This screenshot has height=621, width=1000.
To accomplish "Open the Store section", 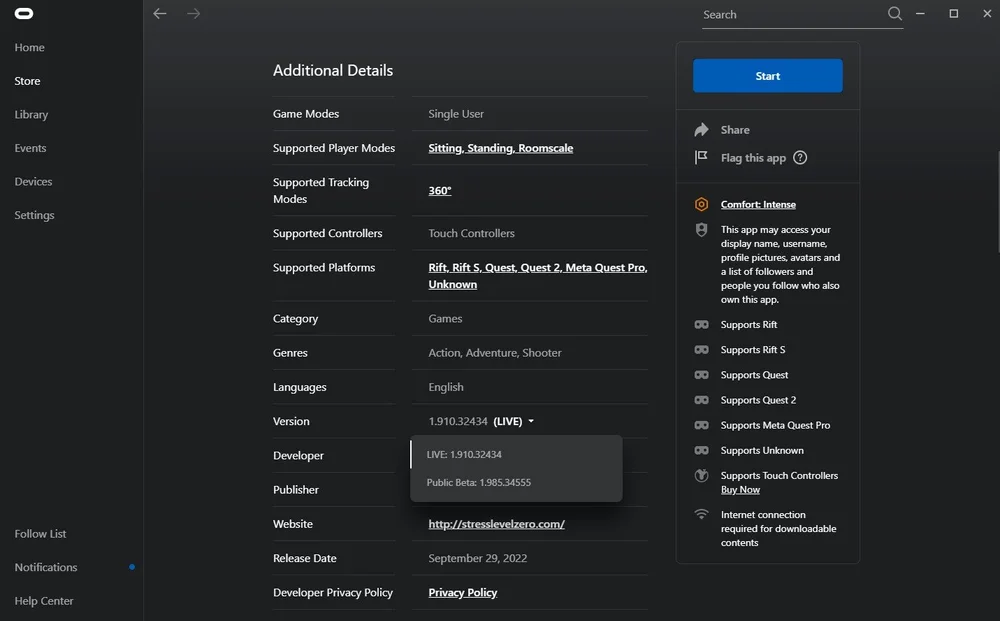I will click(28, 81).
